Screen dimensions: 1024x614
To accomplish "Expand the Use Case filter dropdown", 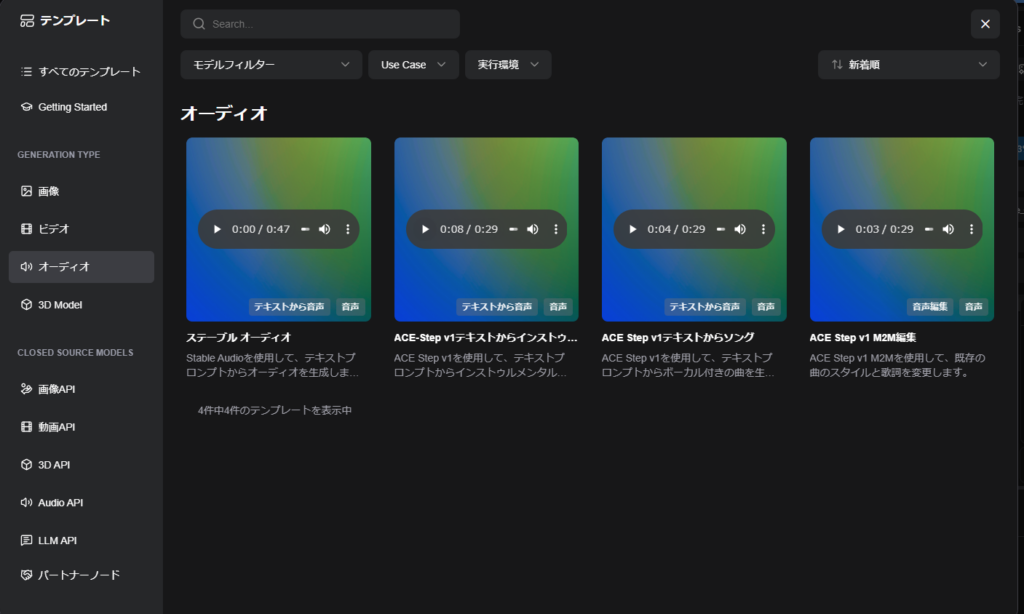I will point(413,64).
